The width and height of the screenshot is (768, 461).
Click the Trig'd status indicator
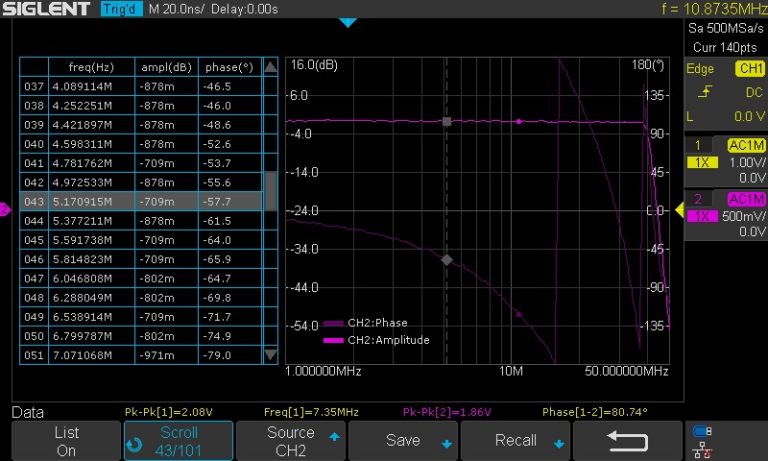(x=121, y=9)
